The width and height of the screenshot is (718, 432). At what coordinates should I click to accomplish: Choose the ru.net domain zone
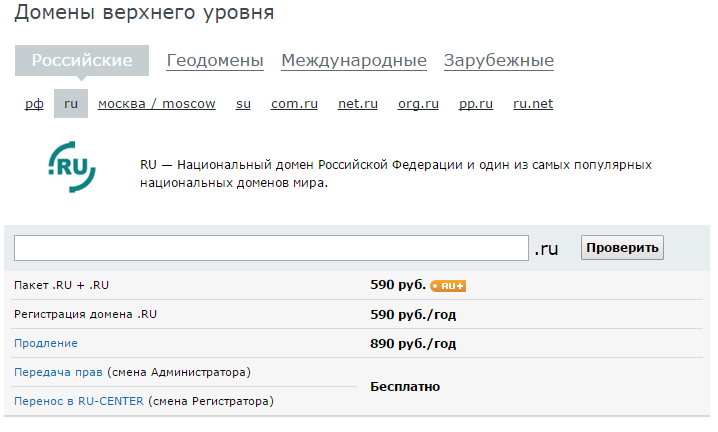point(533,104)
